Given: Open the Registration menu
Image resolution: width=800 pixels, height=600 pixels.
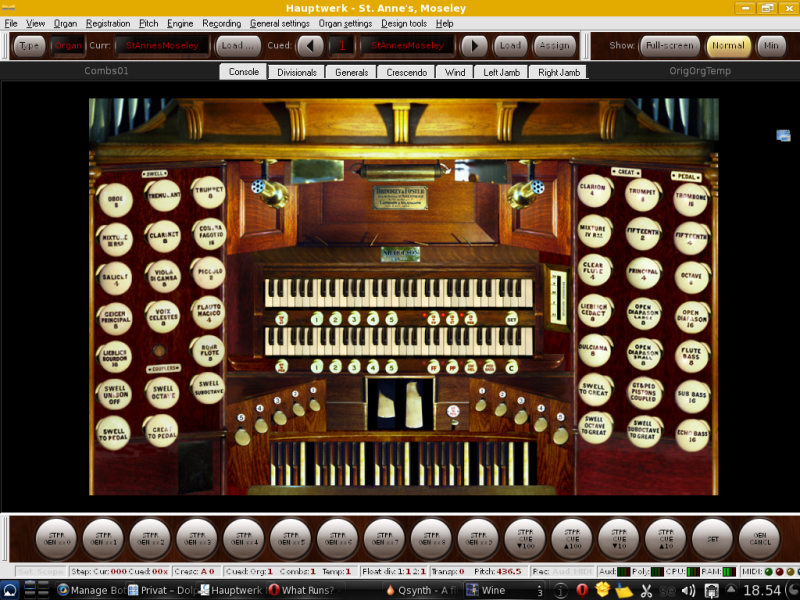Looking at the screenshot, I should pos(108,23).
